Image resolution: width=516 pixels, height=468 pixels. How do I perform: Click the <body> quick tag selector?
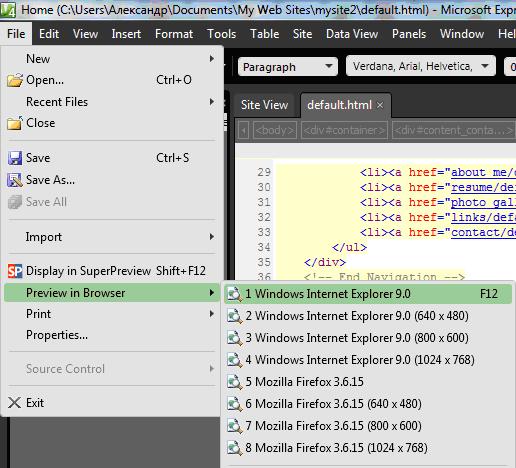point(275,130)
